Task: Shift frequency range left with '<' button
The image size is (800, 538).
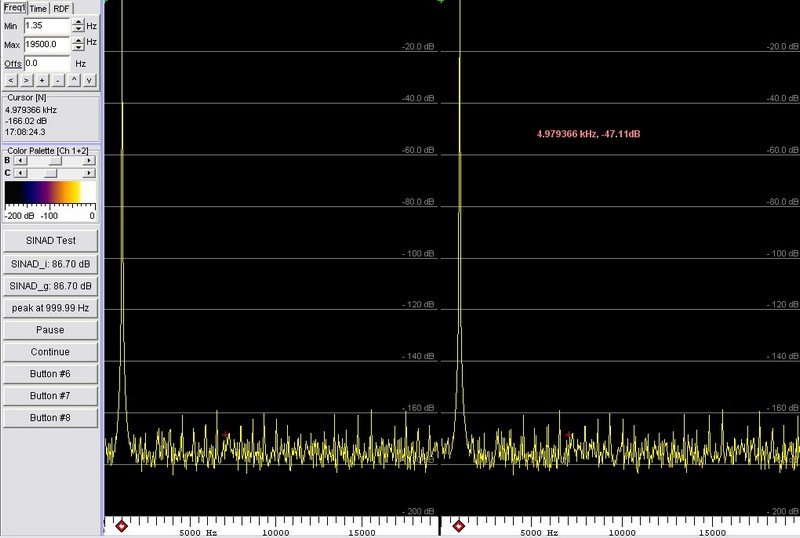Action: pos(11,80)
